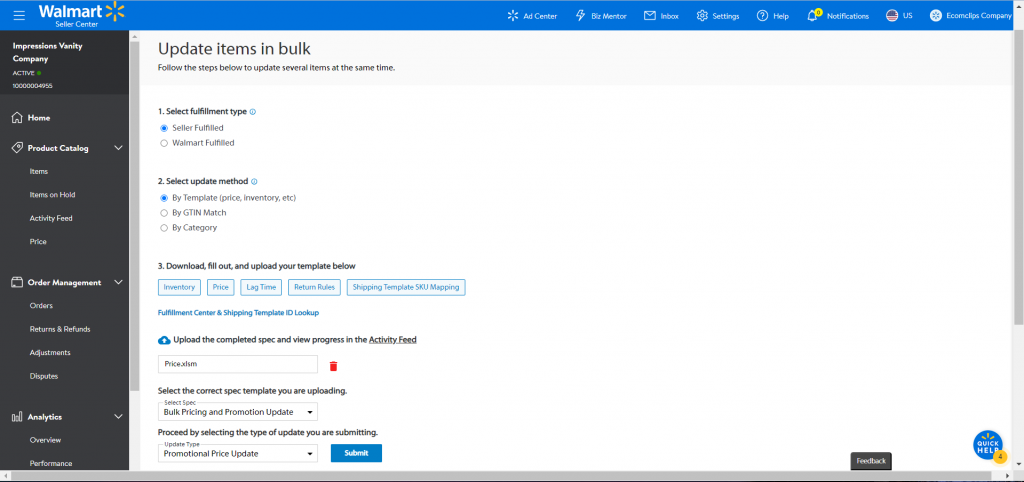Click the main page vertical scrollbar
Viewport: 1024px width, 482px height.
tap(1019, 178)
